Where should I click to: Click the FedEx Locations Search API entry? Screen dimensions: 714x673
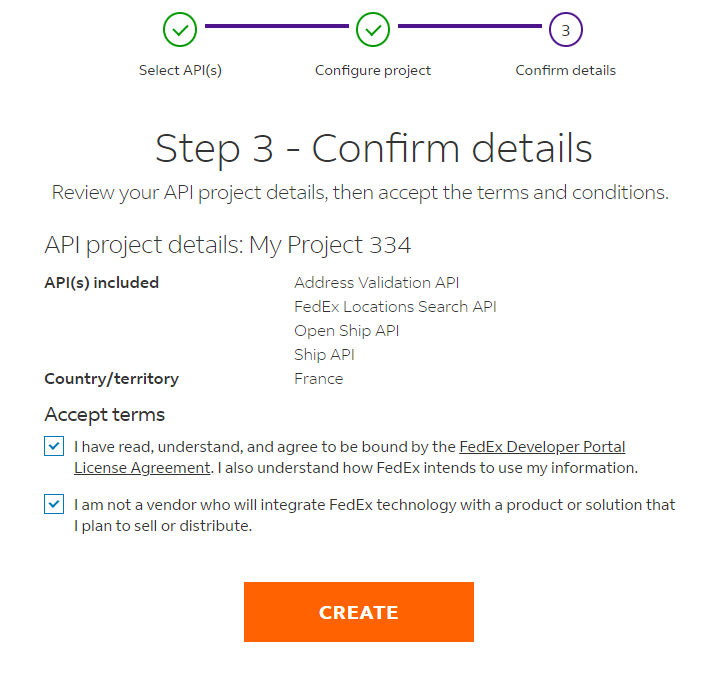395,307
